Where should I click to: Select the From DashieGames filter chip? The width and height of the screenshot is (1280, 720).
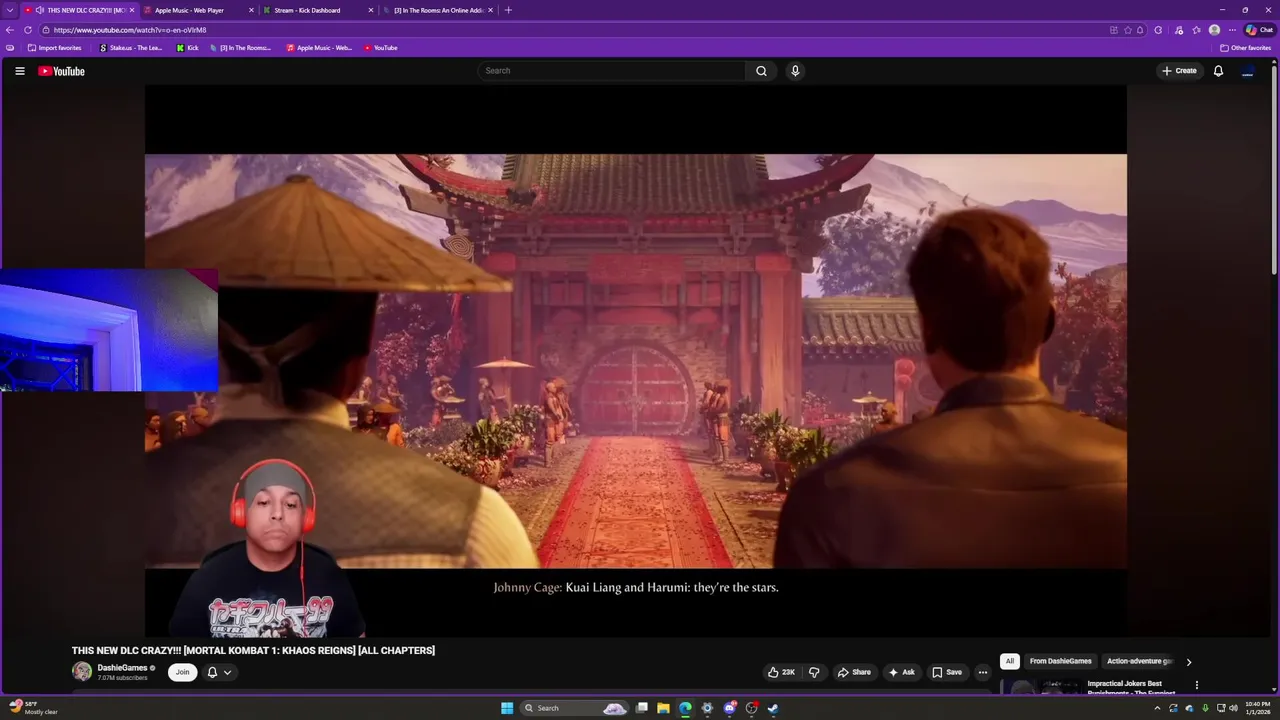click(x=1060, y=661)
